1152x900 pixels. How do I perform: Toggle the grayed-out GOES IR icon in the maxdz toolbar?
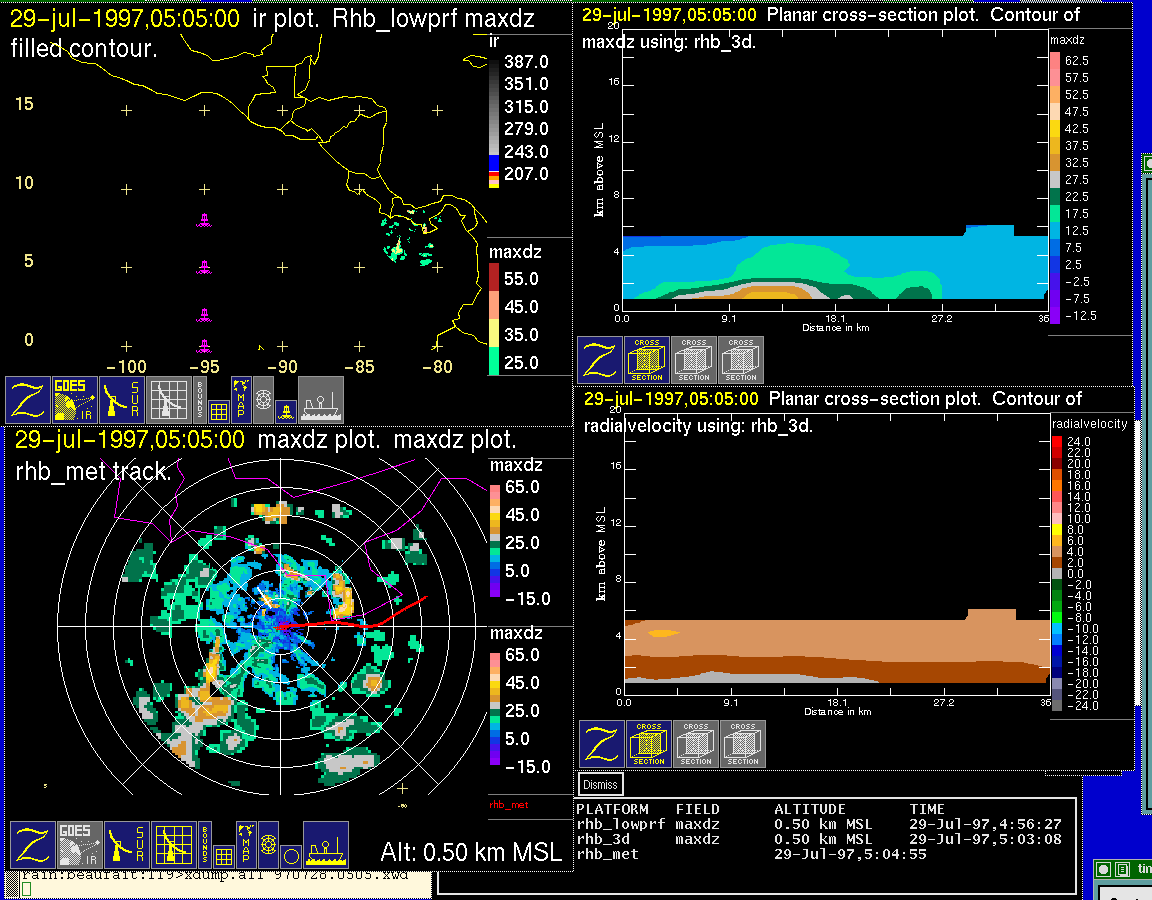[x=79, y=845]
